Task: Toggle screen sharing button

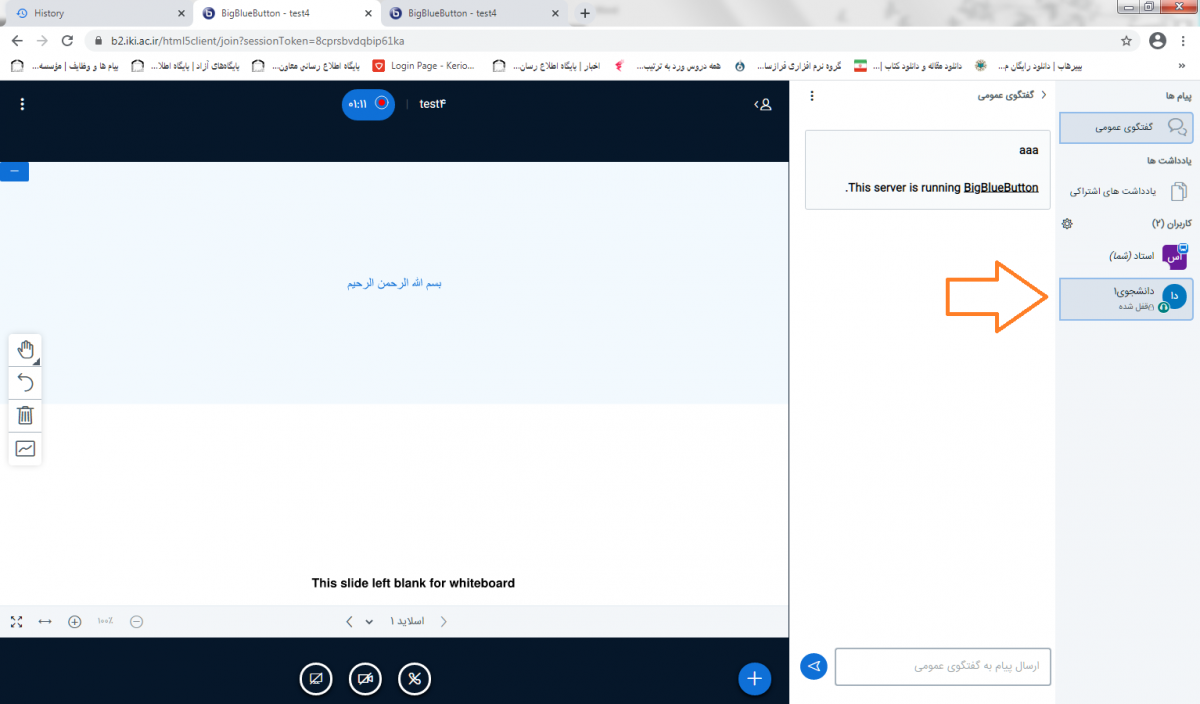Action: 316,679
